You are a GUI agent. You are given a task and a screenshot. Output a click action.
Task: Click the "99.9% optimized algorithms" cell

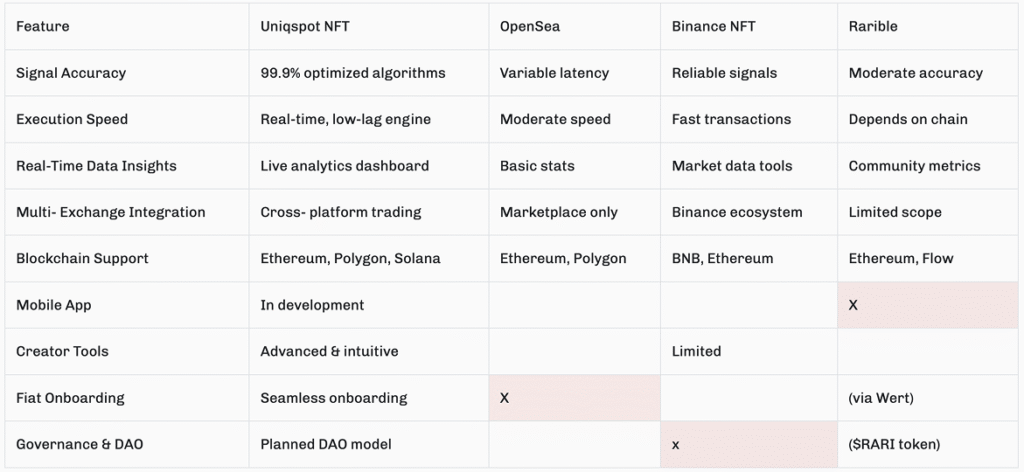(353, 73)
